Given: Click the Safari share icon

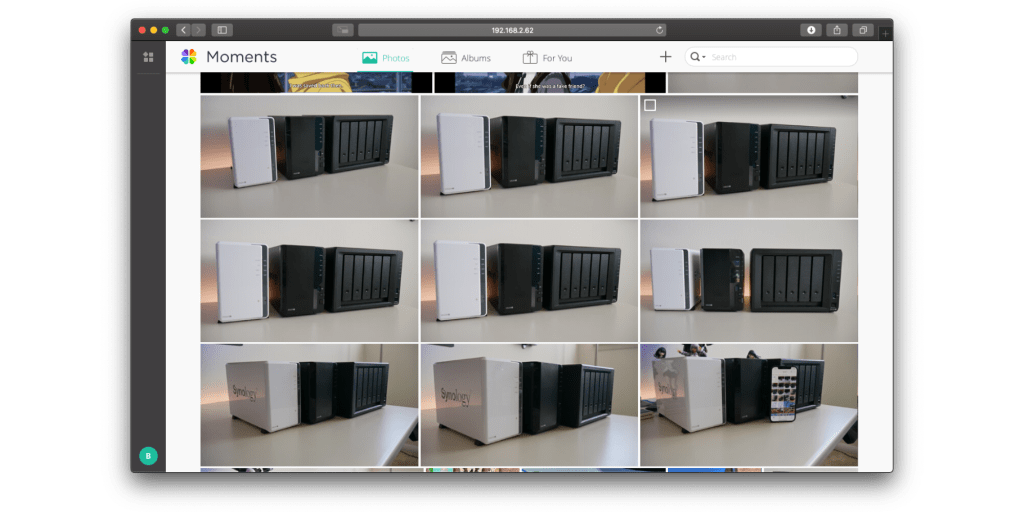Looking at the screenshot, I should [x=837, y=30].
